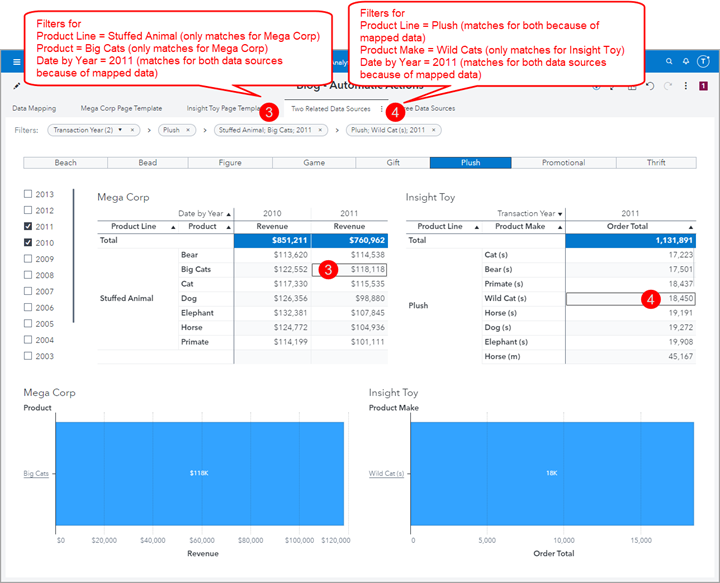Check the 2005 year checkbox
This screenshot has width=720, height=583.
(x=28, y=323)
